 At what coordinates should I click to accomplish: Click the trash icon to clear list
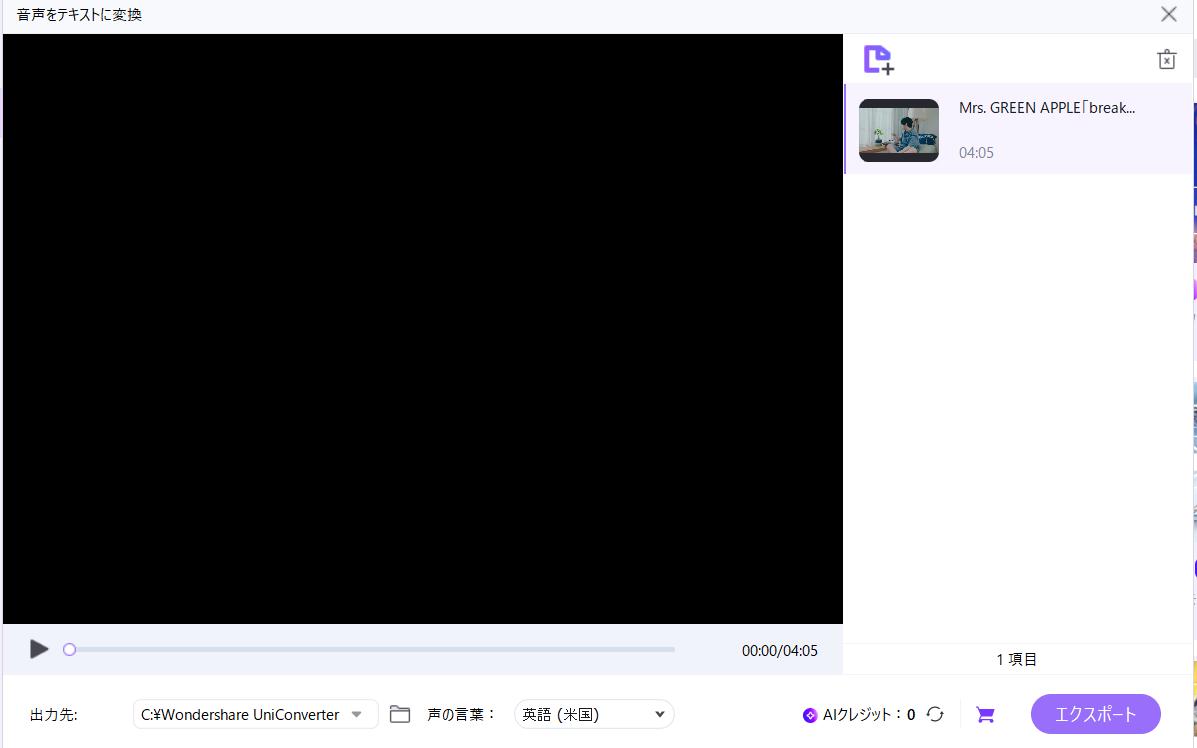1166,60
